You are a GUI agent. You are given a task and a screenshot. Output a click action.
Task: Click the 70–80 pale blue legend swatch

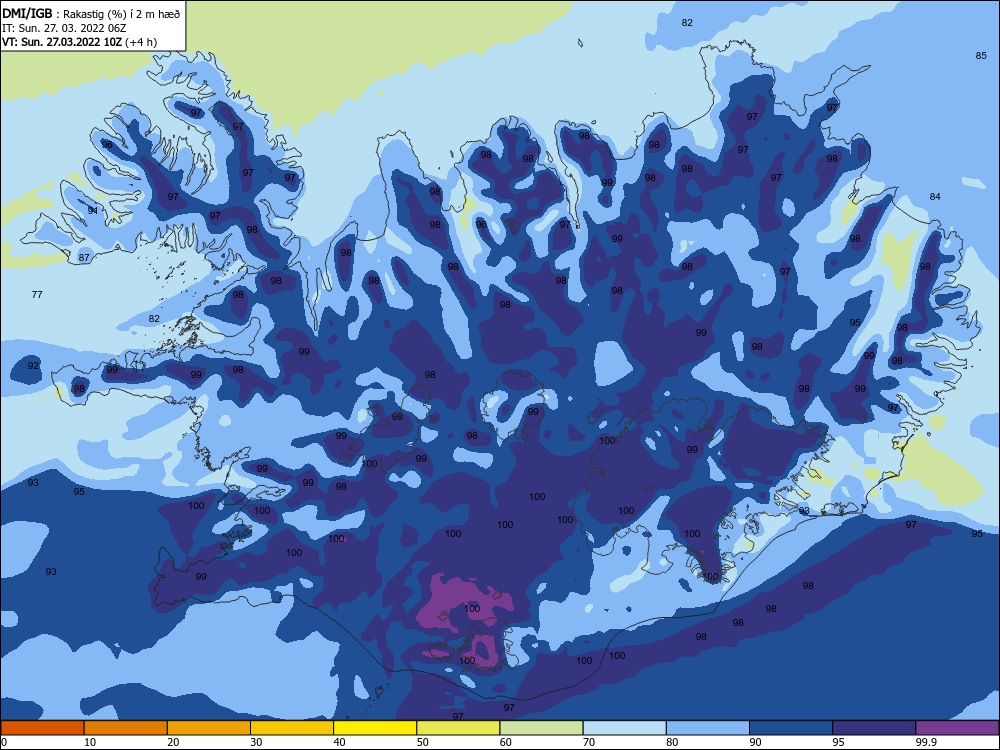(624, 728)
